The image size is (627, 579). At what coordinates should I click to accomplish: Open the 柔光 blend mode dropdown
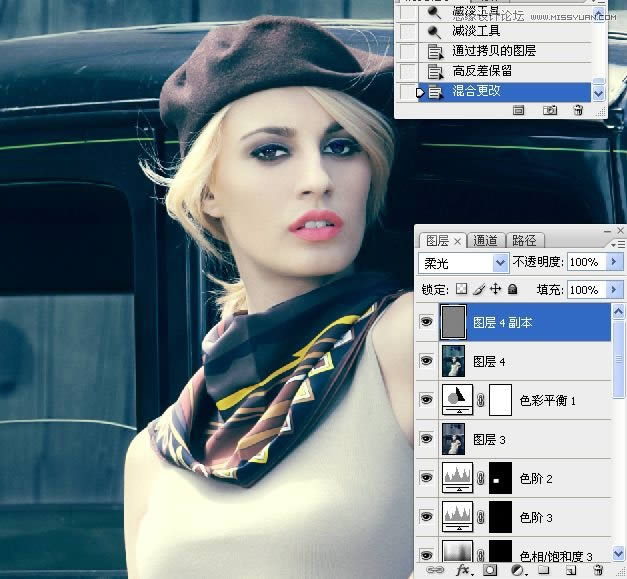(x=464, y=263)
